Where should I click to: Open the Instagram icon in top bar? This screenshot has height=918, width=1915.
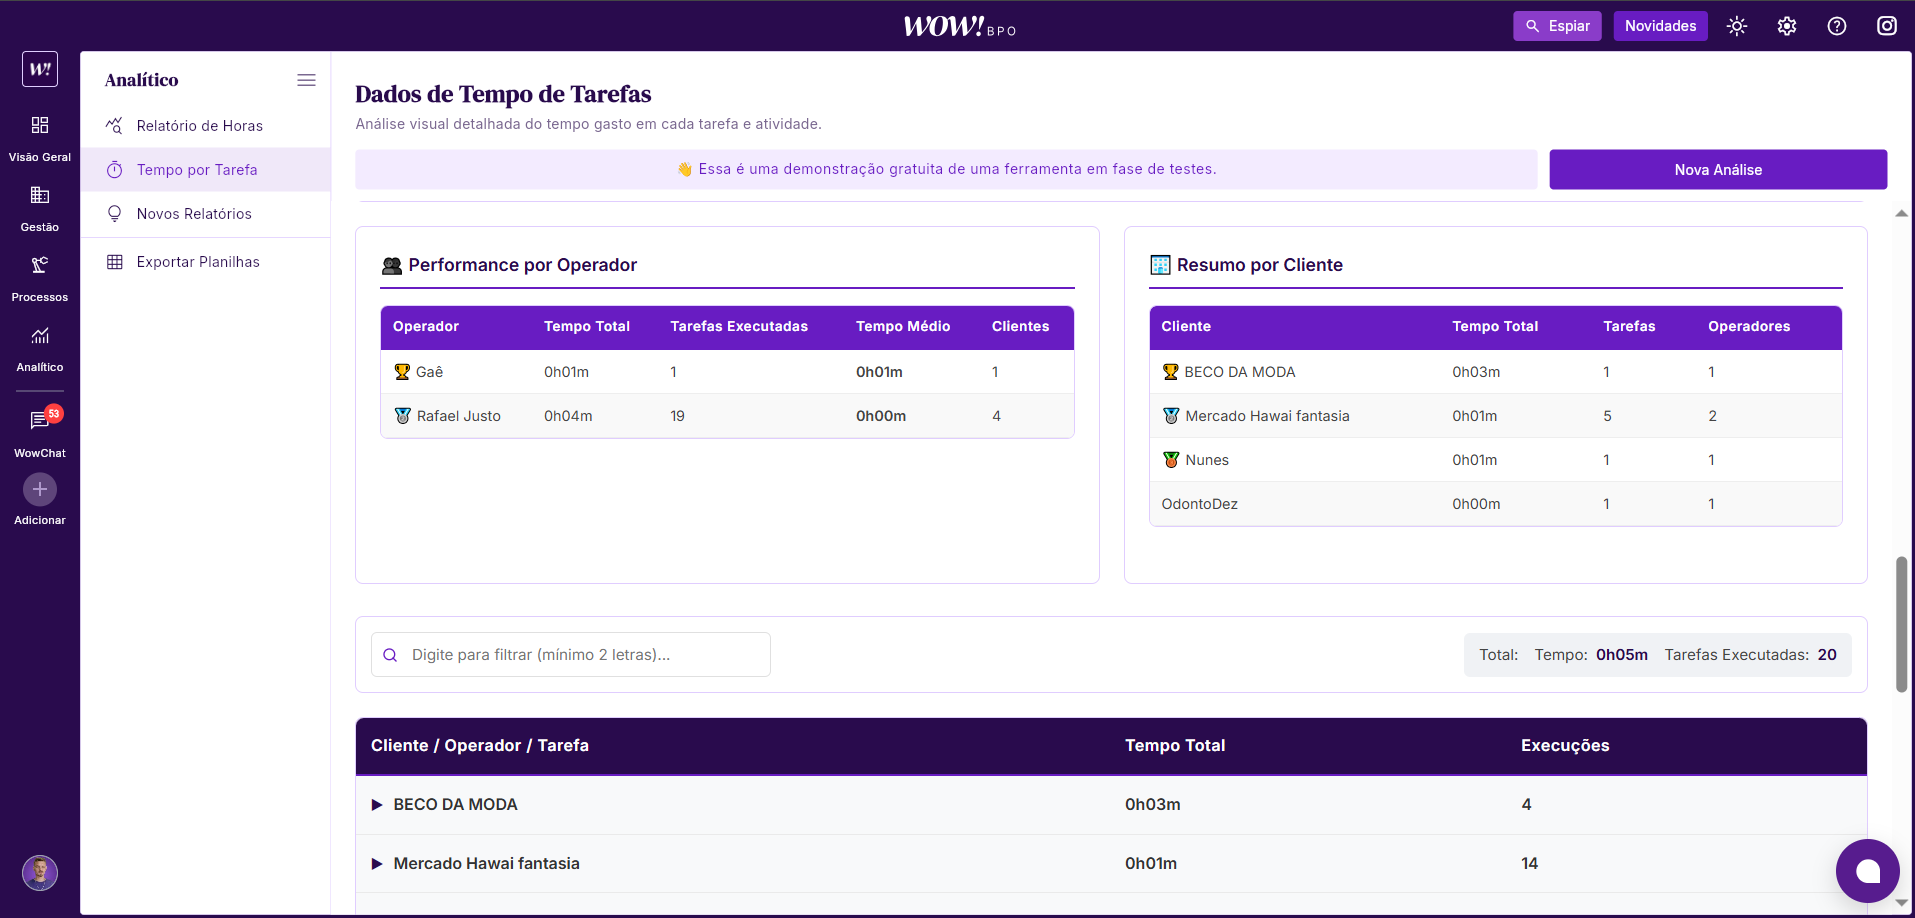click(1887, 26)
